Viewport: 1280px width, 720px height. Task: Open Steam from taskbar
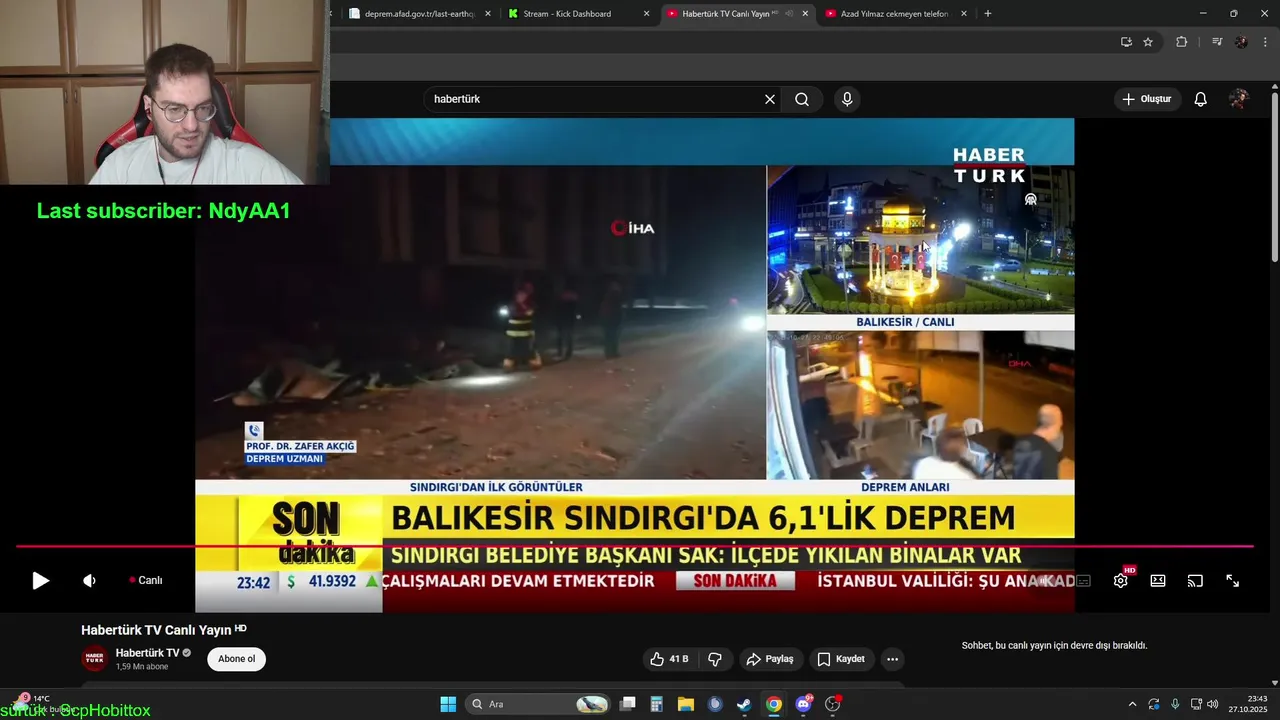[x=744, y=704]
